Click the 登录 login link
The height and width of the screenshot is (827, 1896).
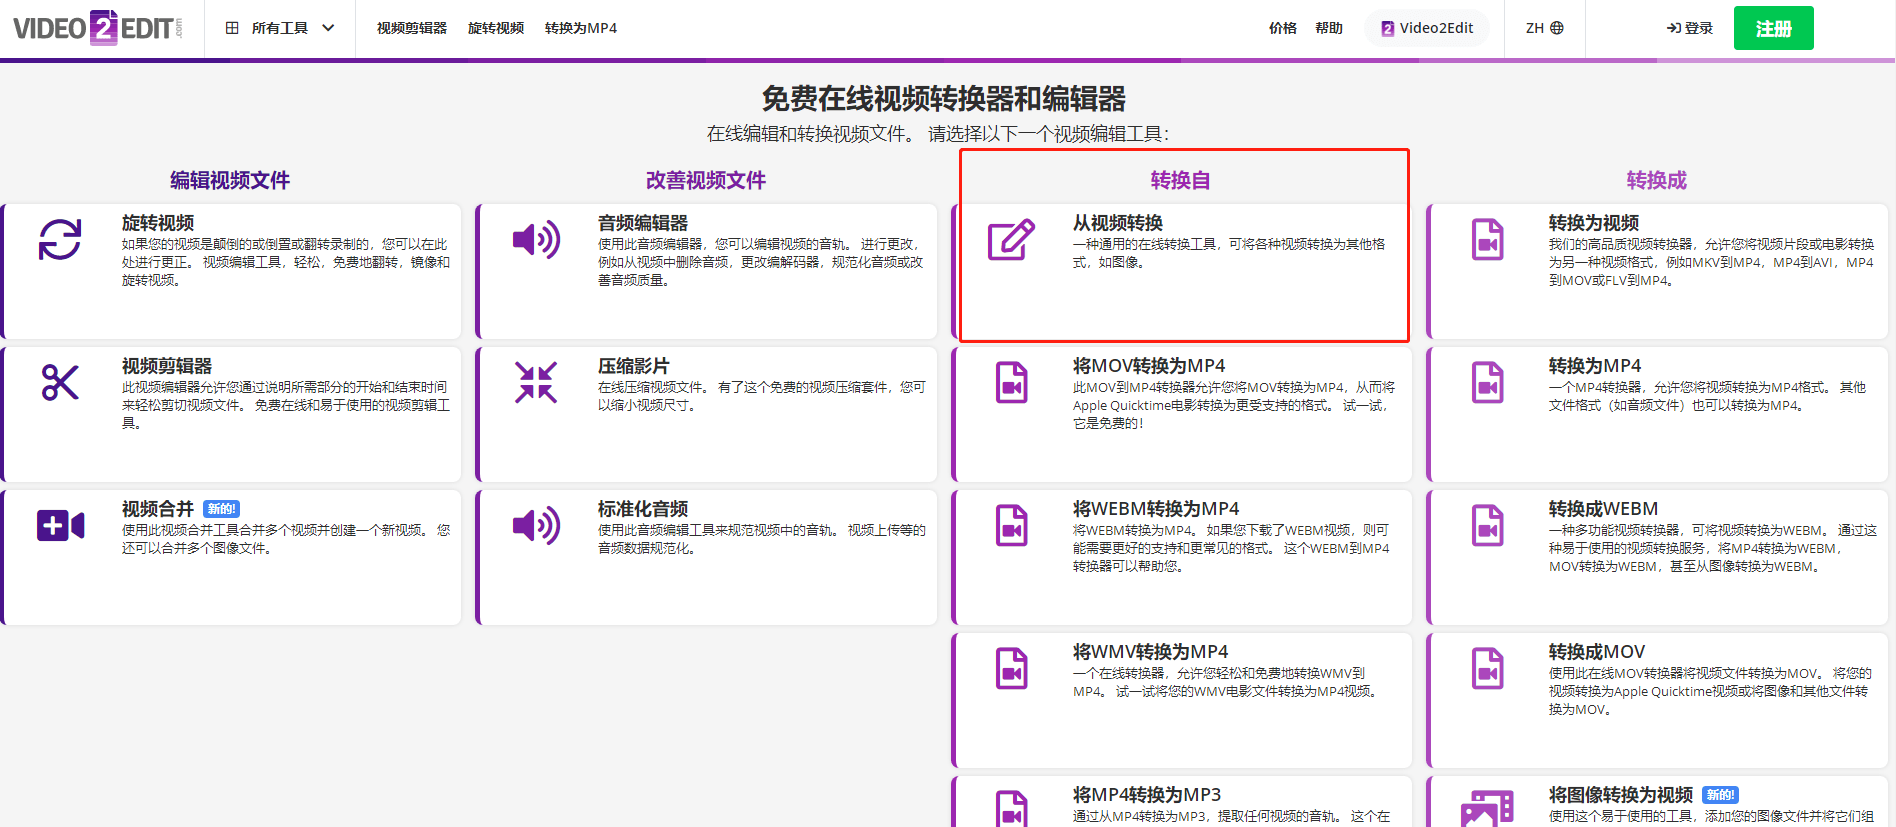tap(1690, 28)
